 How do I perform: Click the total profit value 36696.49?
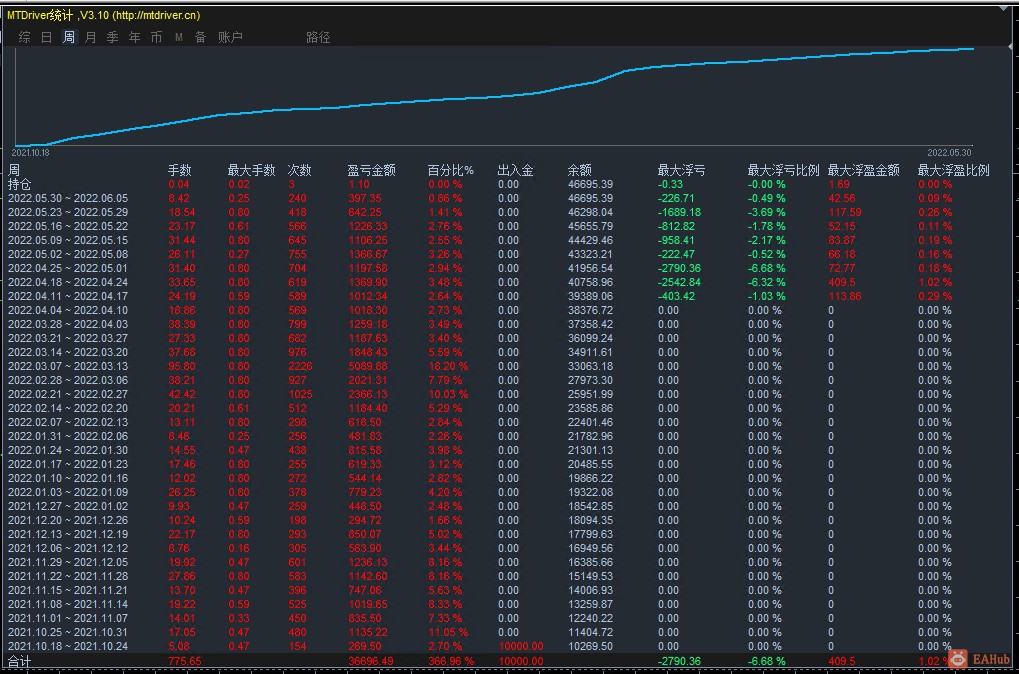(370, 661)
